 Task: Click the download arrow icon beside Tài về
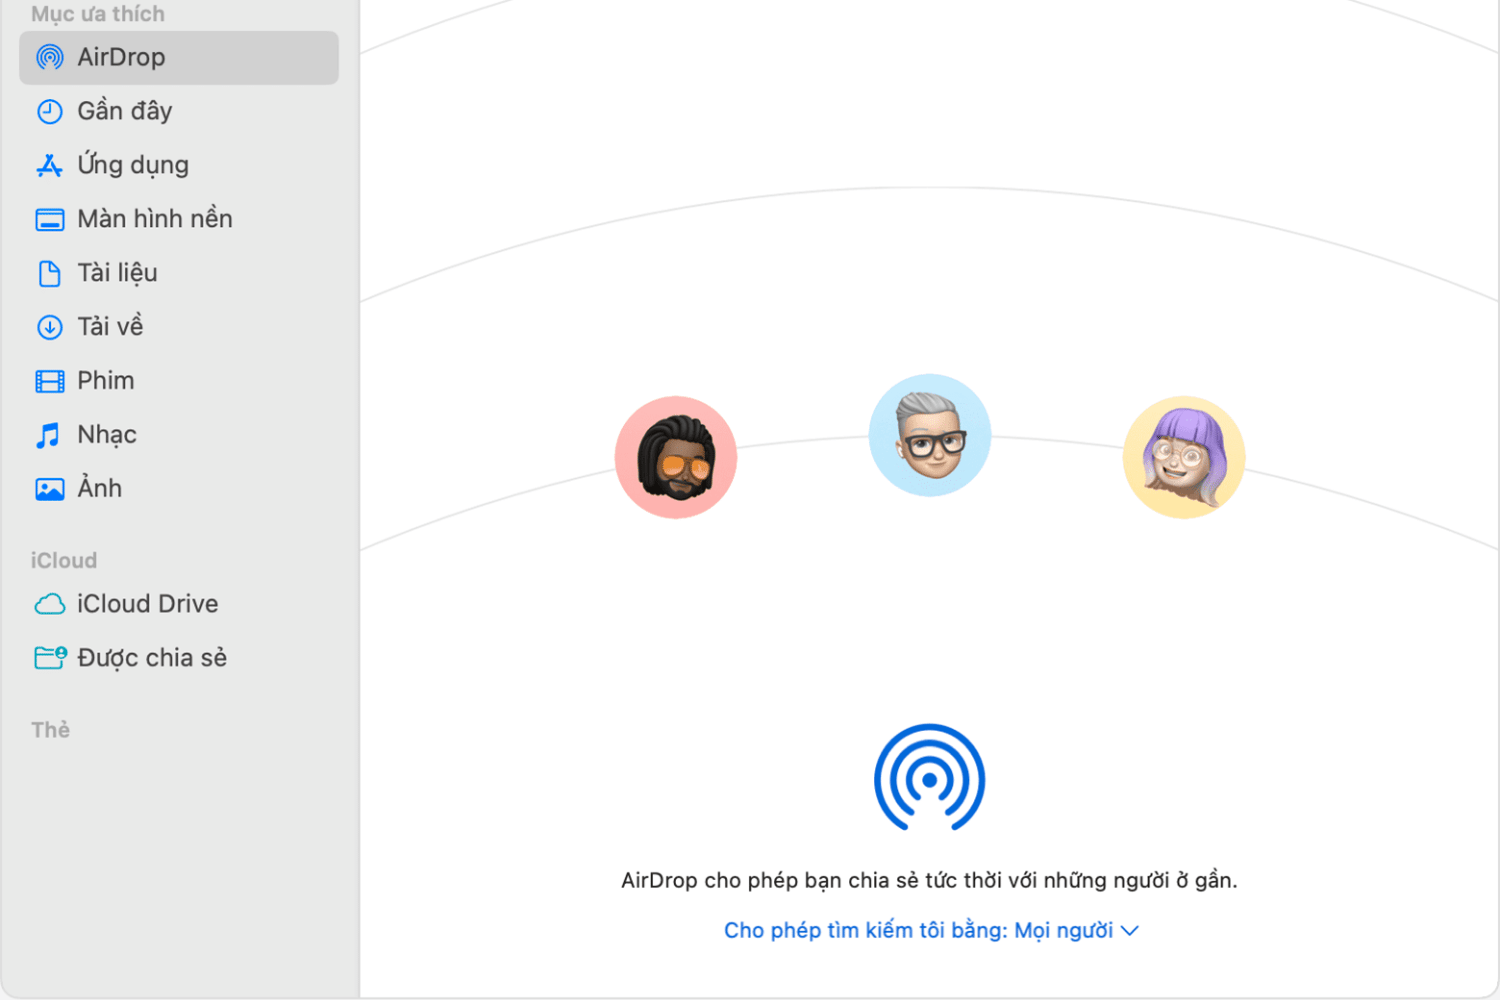[x=50, y=327]
